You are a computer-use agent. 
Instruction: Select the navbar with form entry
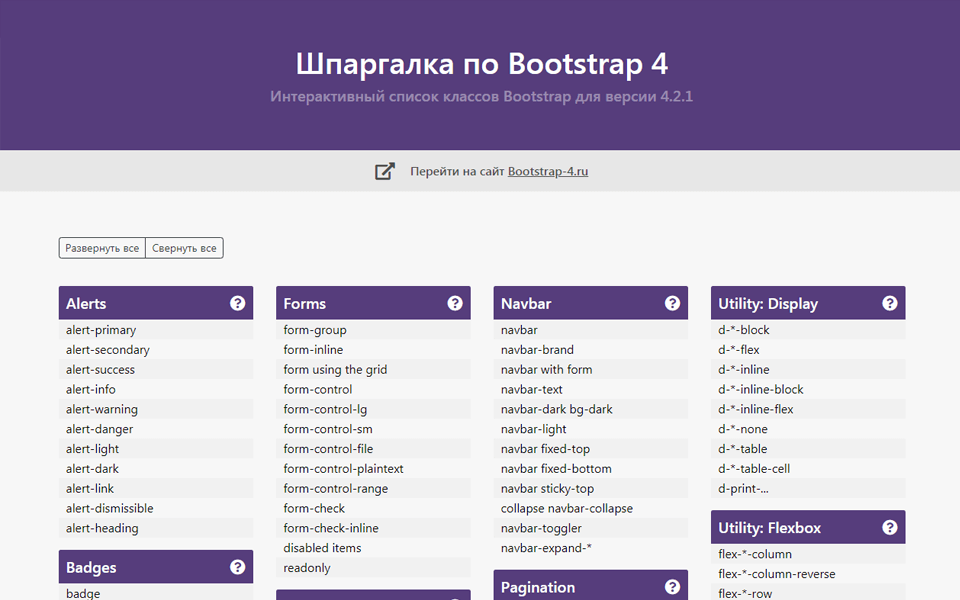coord(590,369)
